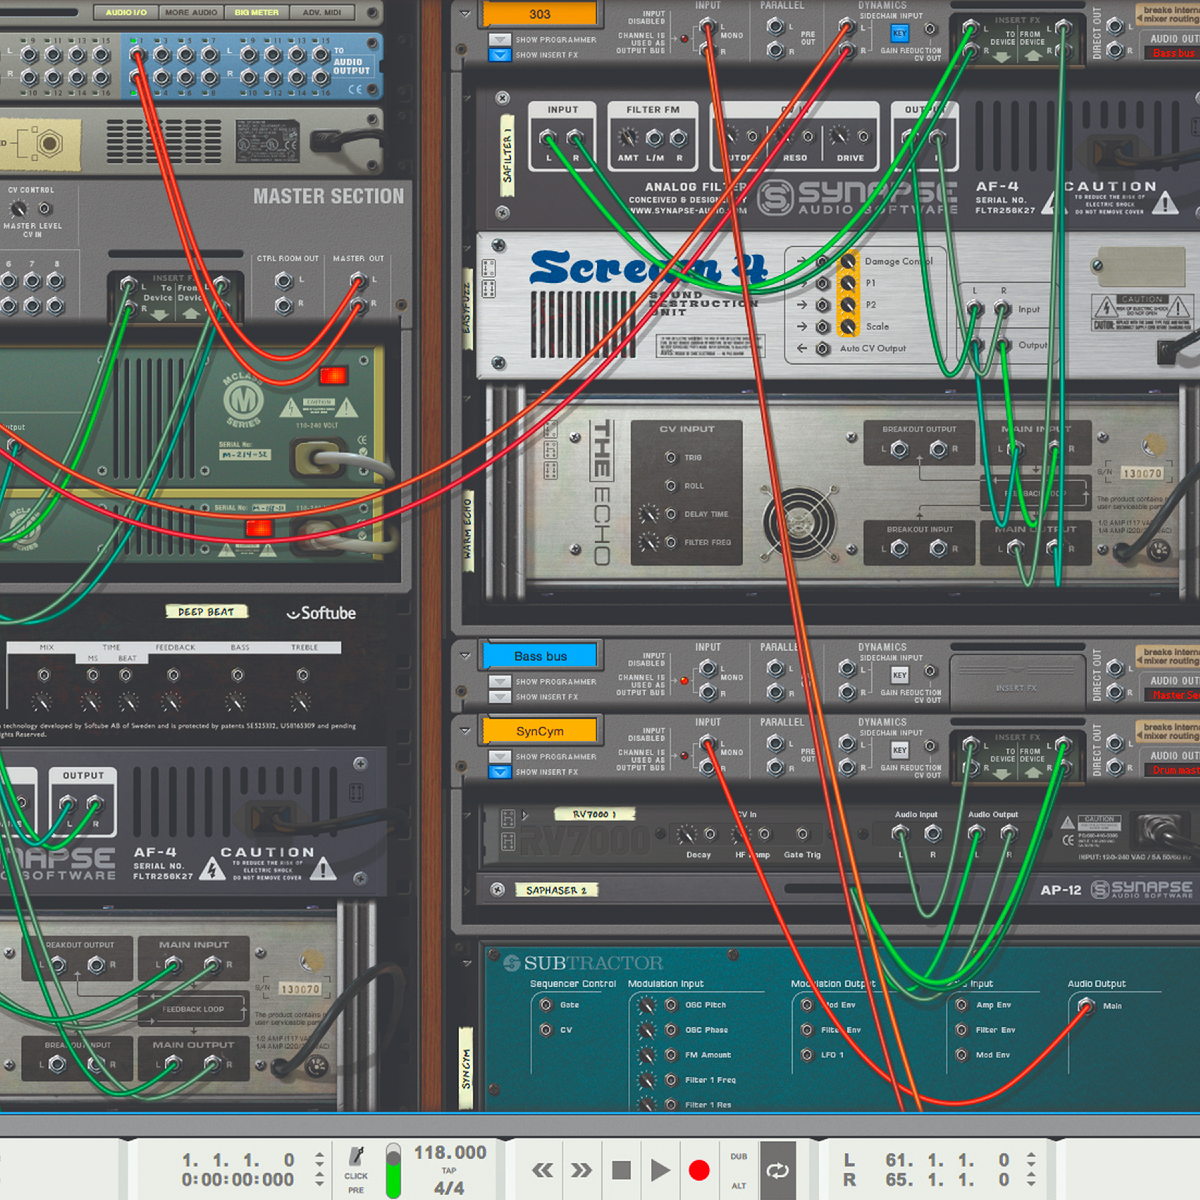This screenshot has width=1200, height=1200.
Task: Toggle KEY sidechain button on 303 channel
Action: point(900,33)
